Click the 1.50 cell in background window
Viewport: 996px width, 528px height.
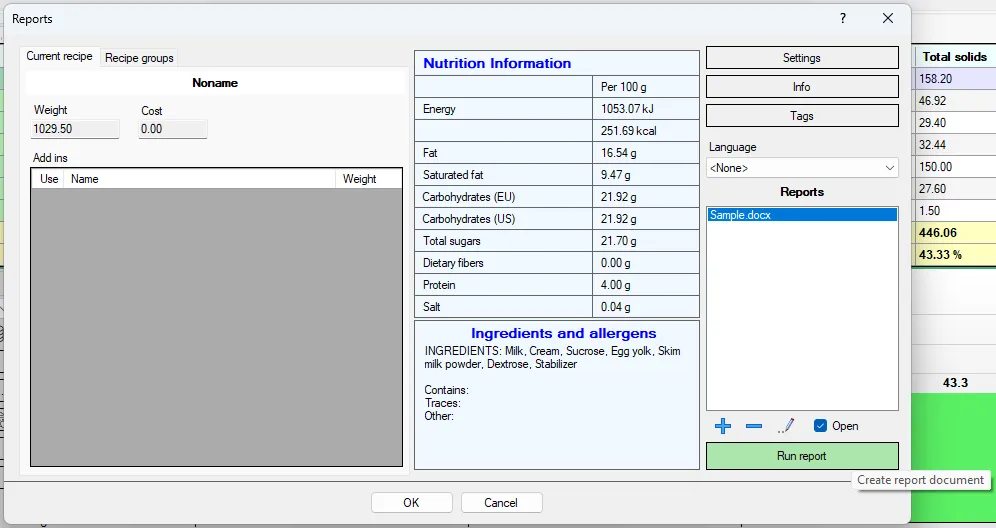(x=954, y=210)
